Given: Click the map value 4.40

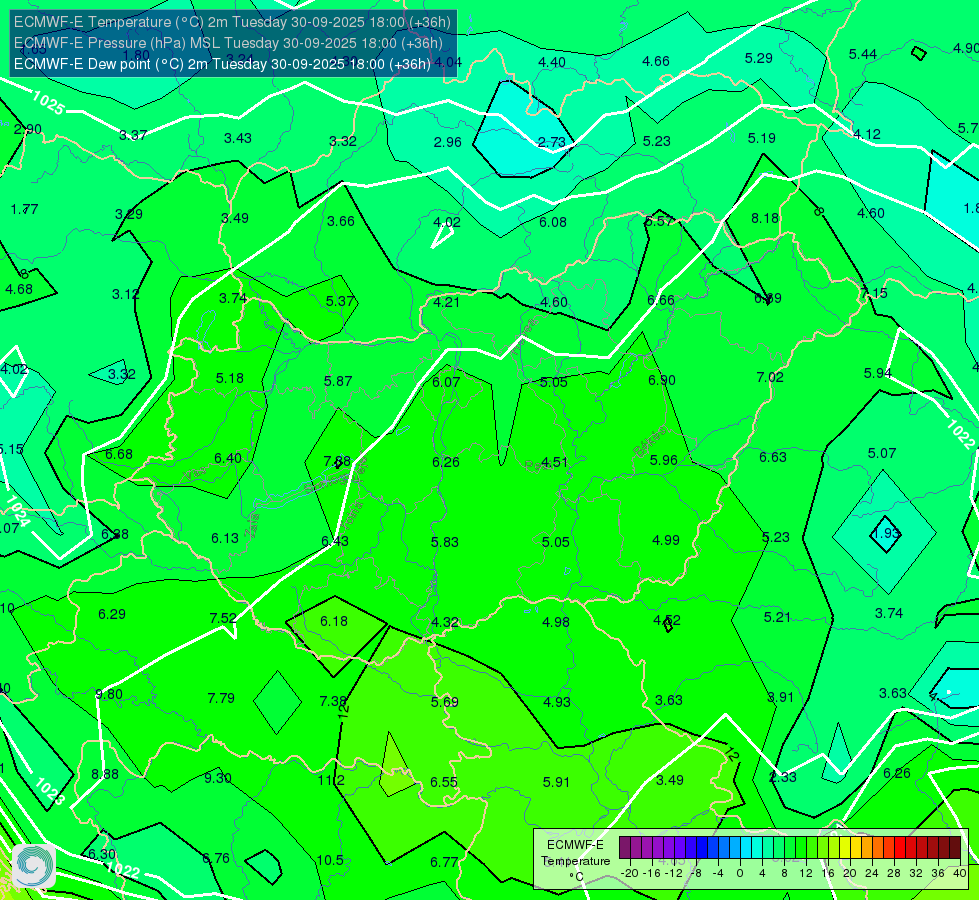Looking at the screenshot, I should [552, 62].
